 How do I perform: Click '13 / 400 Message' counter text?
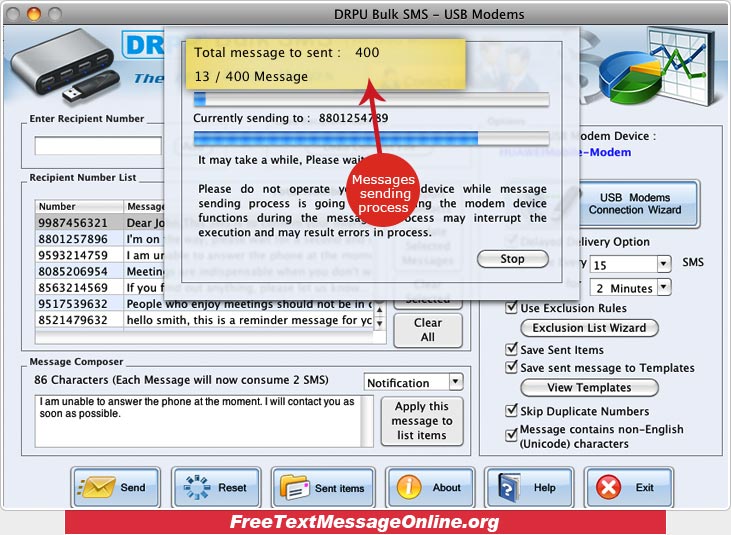coord(251,76)
